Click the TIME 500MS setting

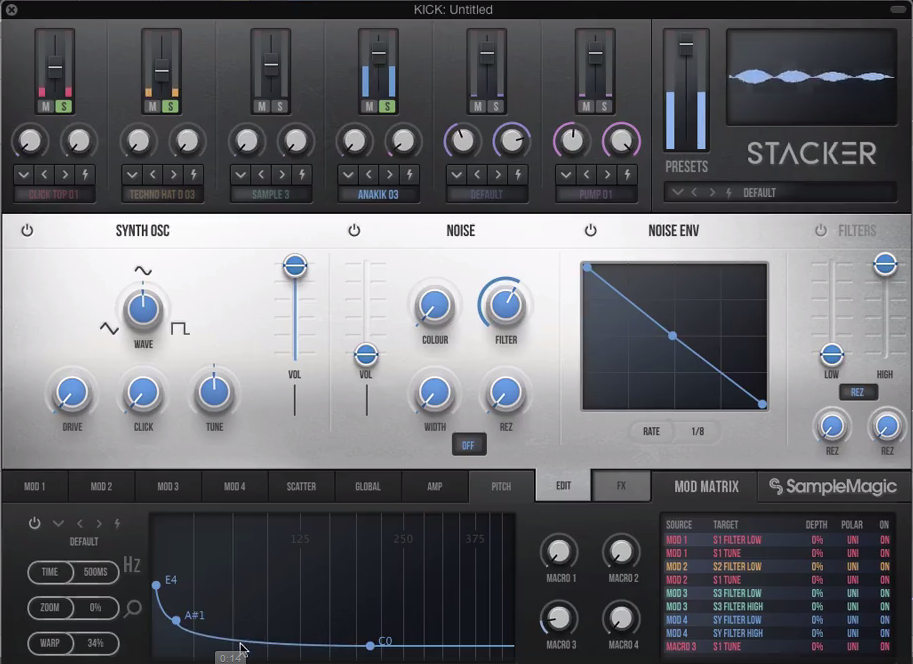tap(73, 572)
